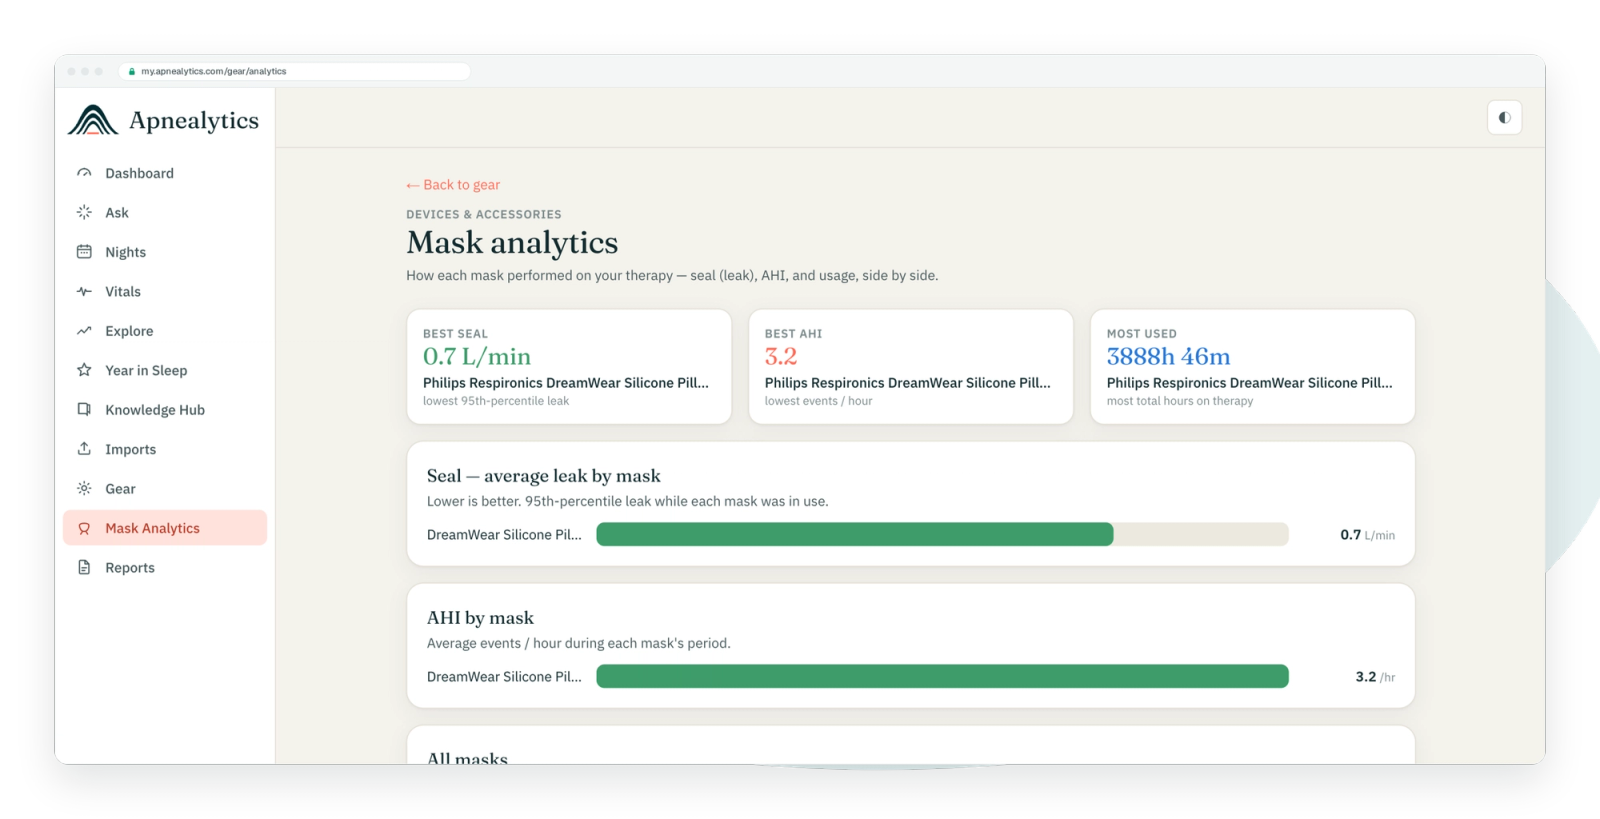Select Year in Sleep in sidebar

(165, 370)
